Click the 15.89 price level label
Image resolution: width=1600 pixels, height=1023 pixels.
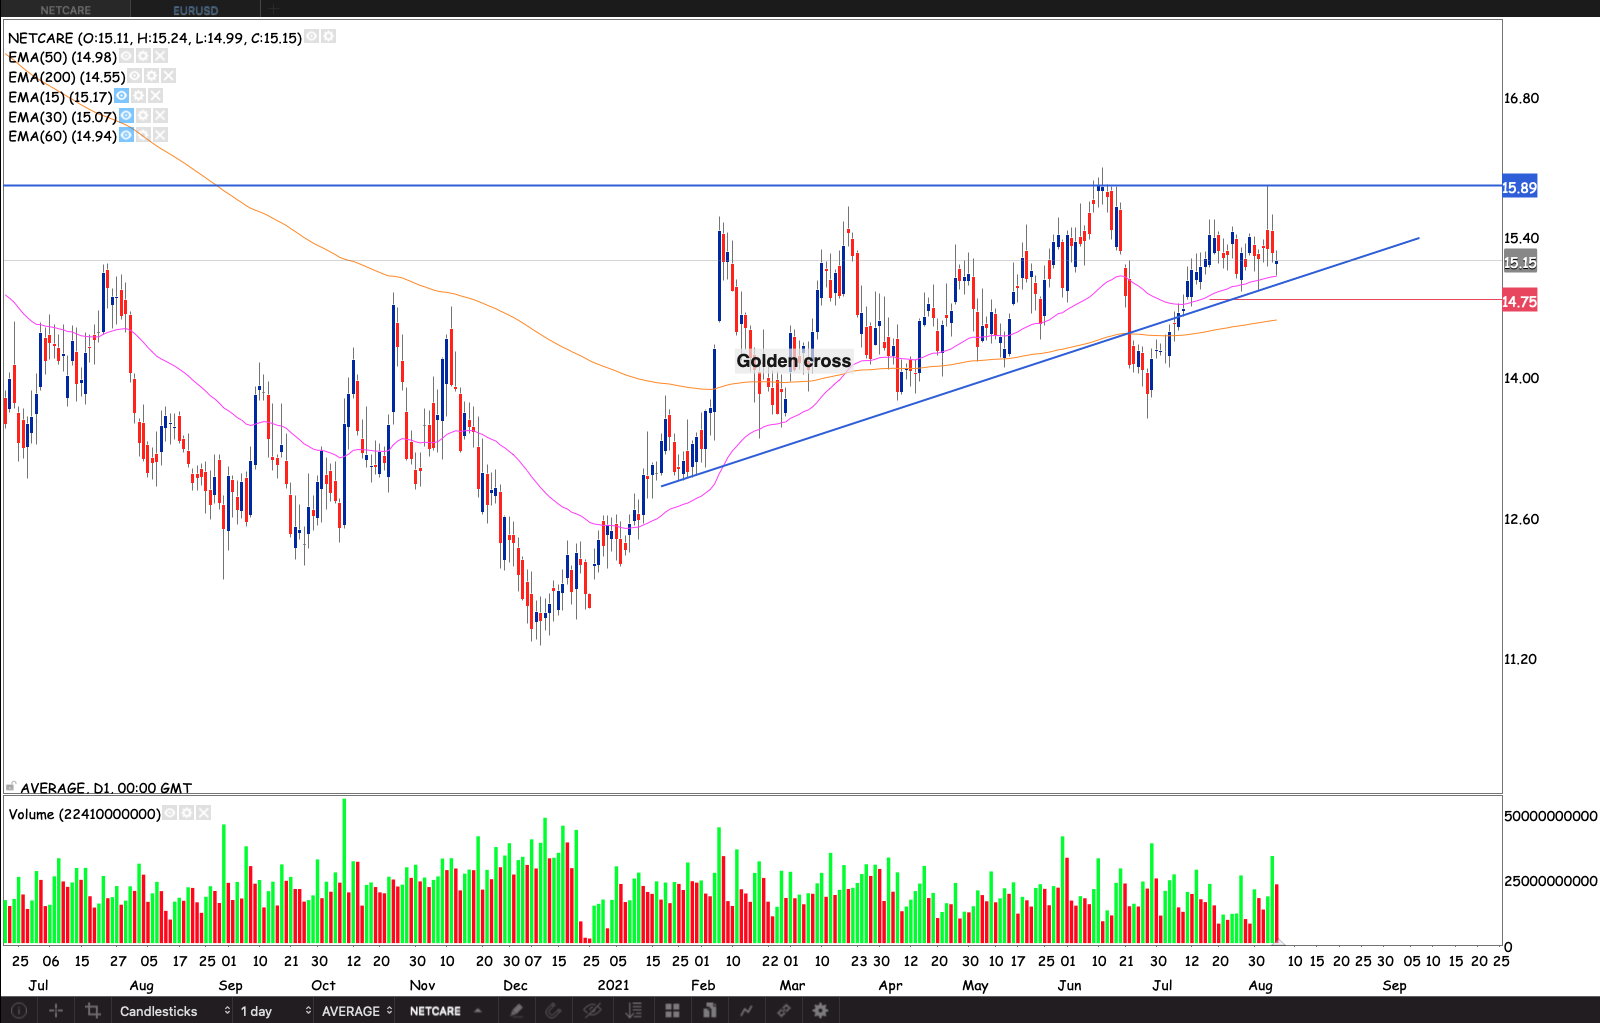[1519, 188]
